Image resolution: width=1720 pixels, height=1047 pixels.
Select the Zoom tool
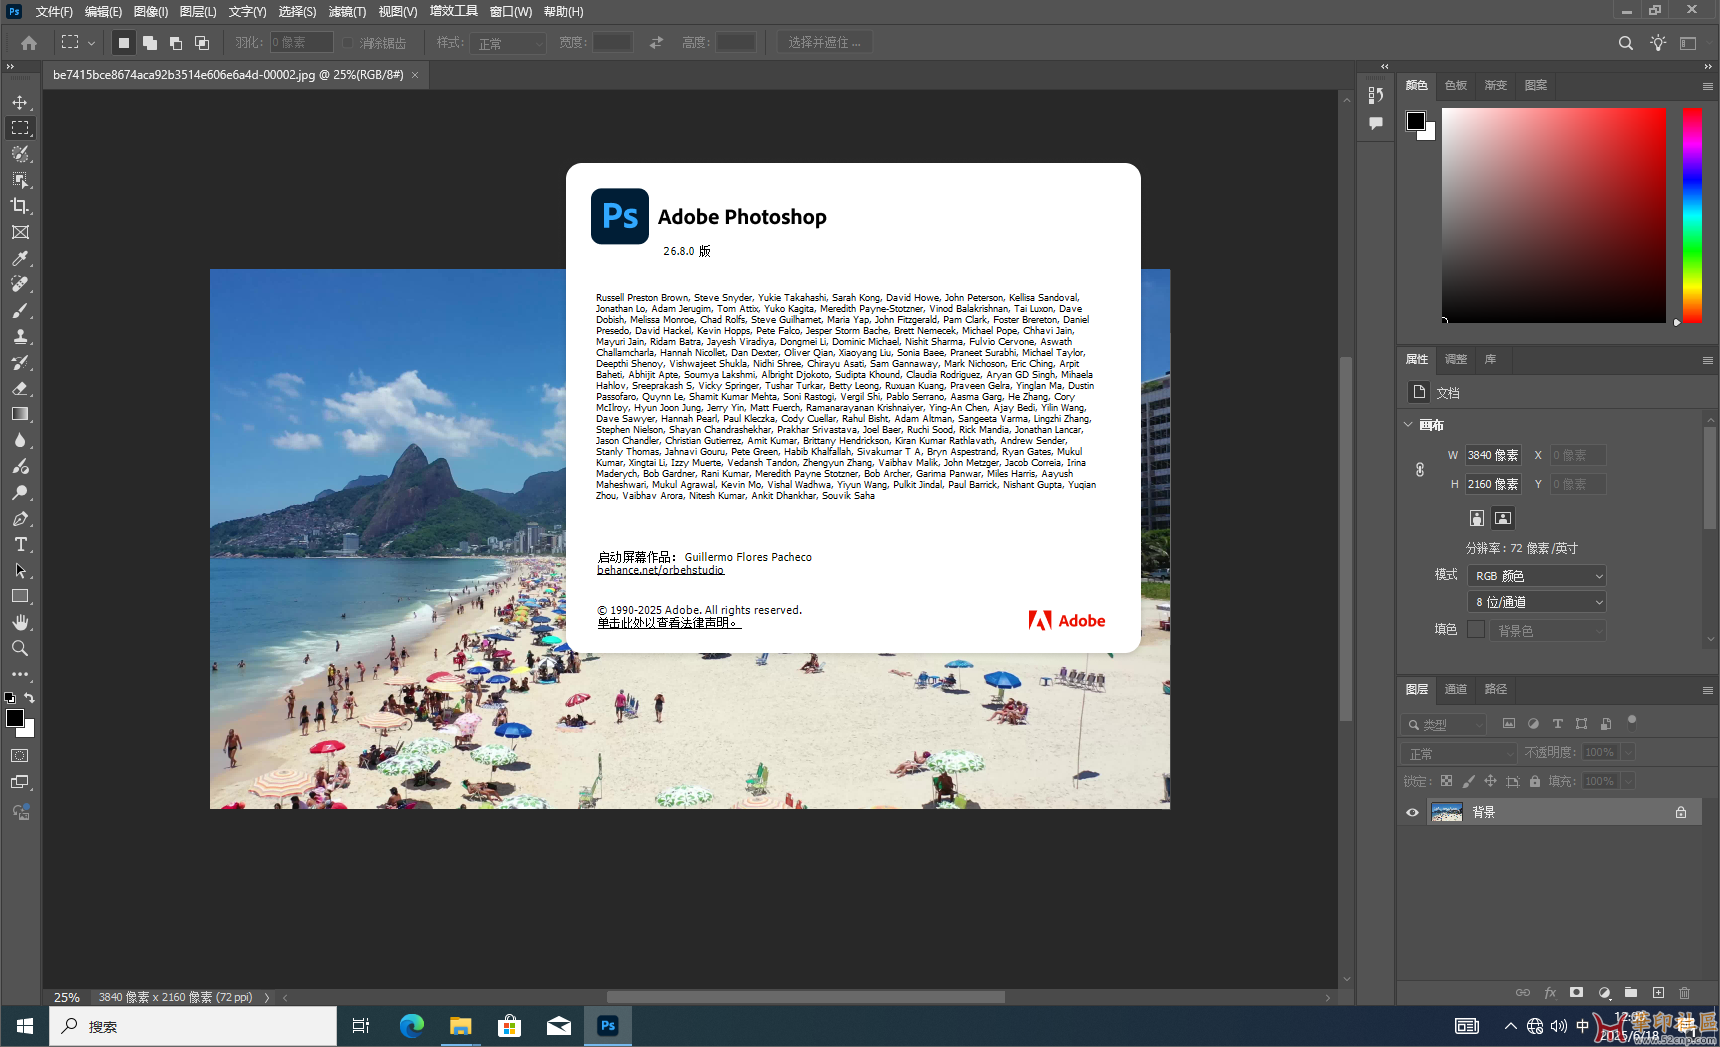[20, 648]
